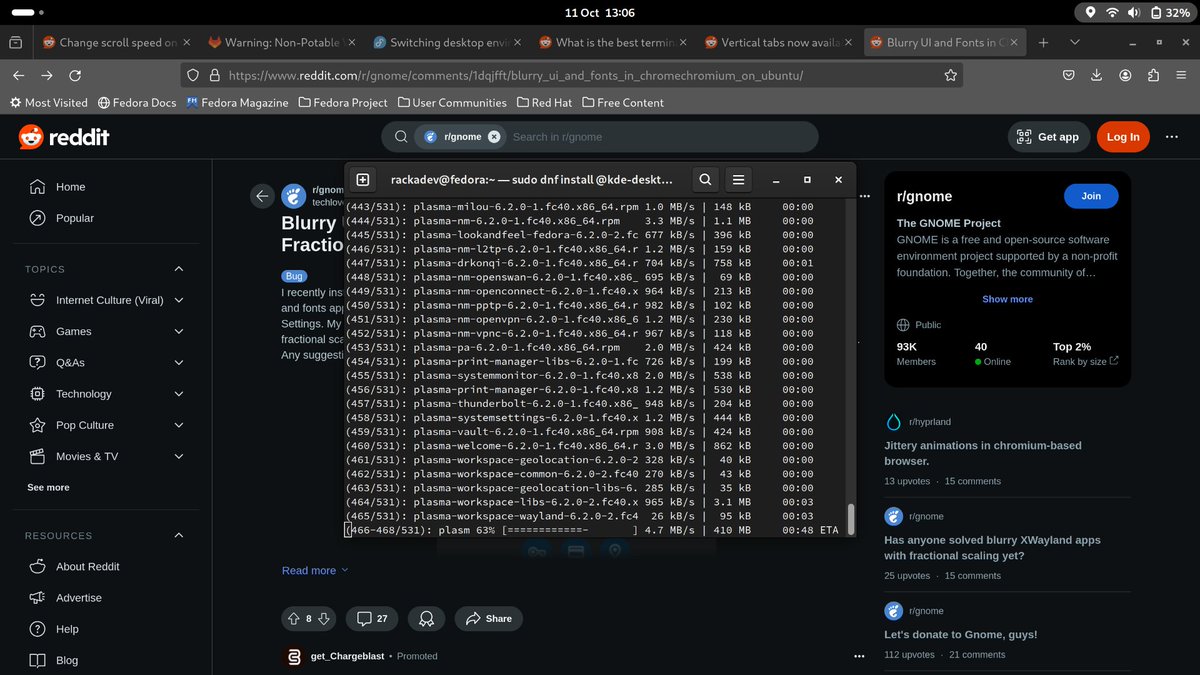Screen dimensions: 1200x675
Task: Expand the Movies & TV topic
Action: coord(179,456)
